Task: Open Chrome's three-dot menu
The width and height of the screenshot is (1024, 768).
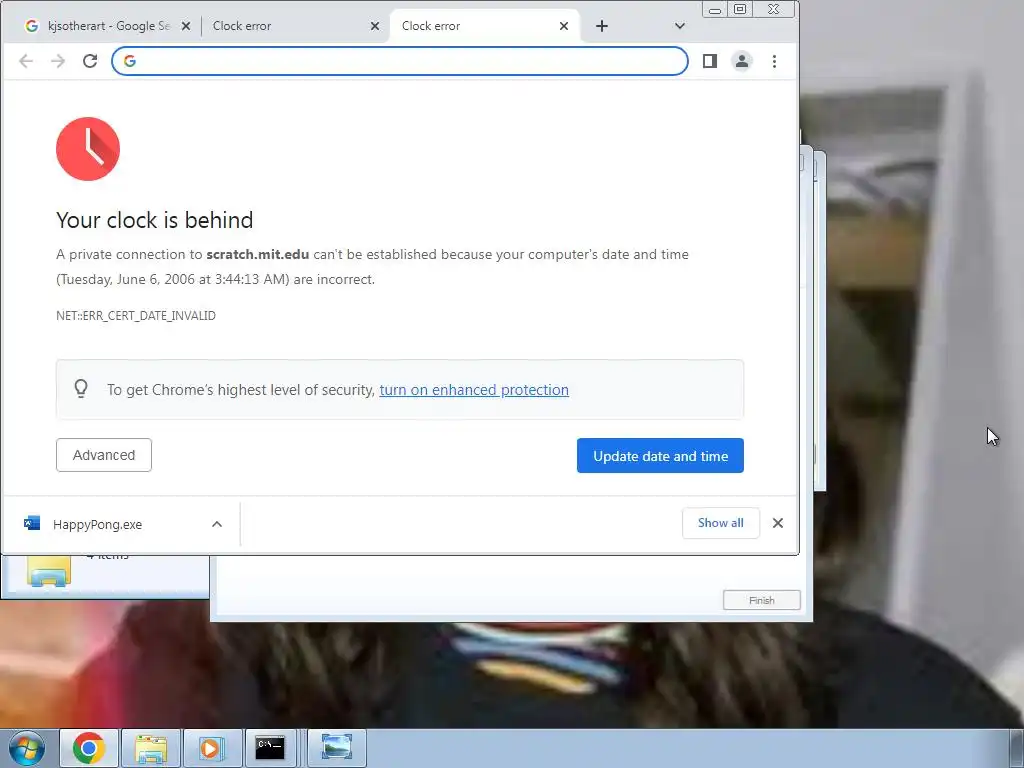Action: [775, 61]
